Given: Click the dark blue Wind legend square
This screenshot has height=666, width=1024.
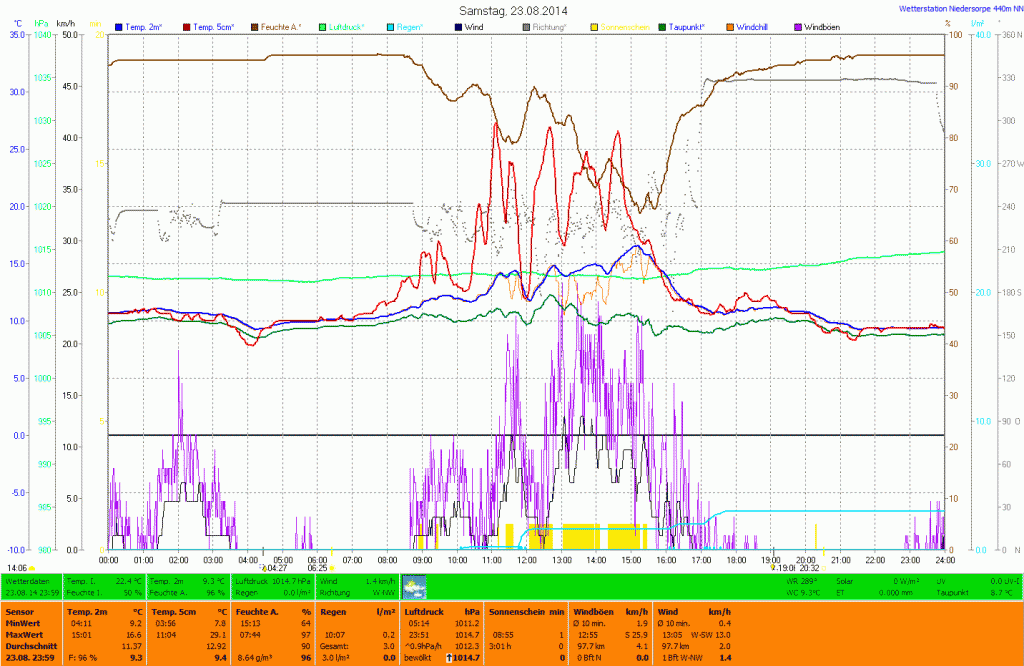Looking at the screenshot, I should pos(456,26).
